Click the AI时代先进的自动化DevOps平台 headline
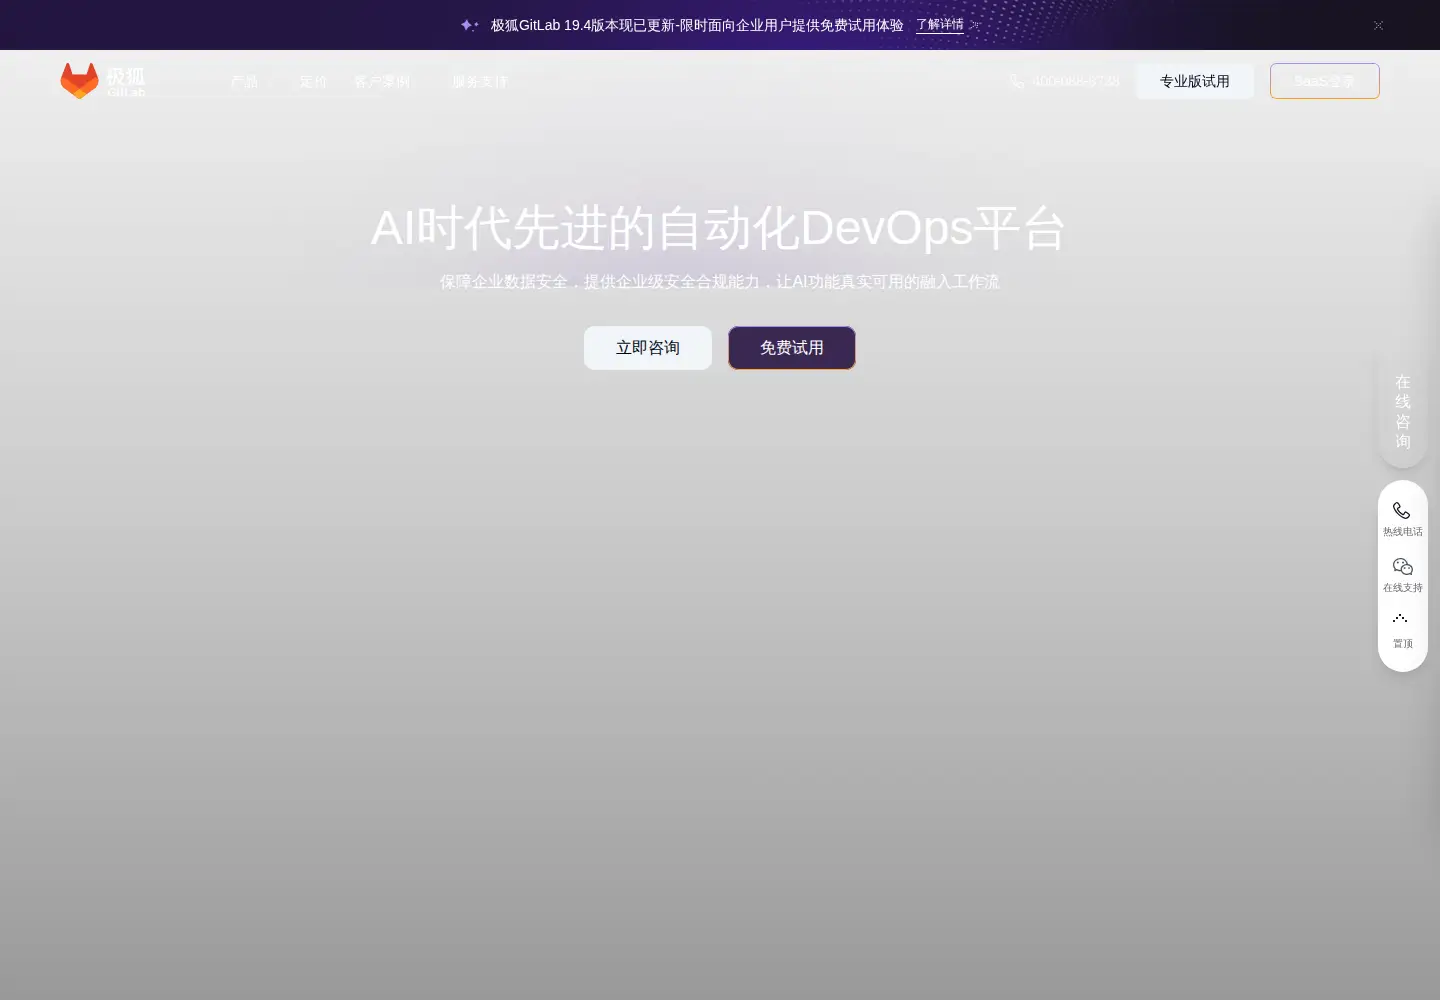This screenshot has width=1440, height=1000. click(718, 228)
